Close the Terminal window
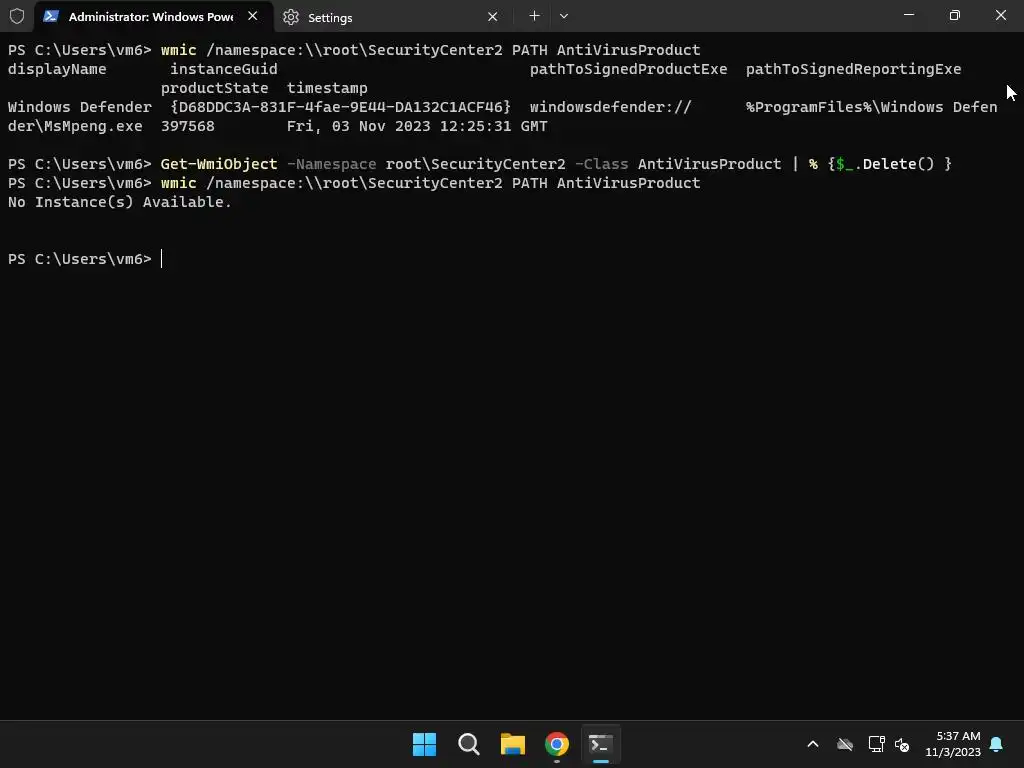Image resolution: width=1024 pixels, height=768 pixels. [x=1000, y=15]
